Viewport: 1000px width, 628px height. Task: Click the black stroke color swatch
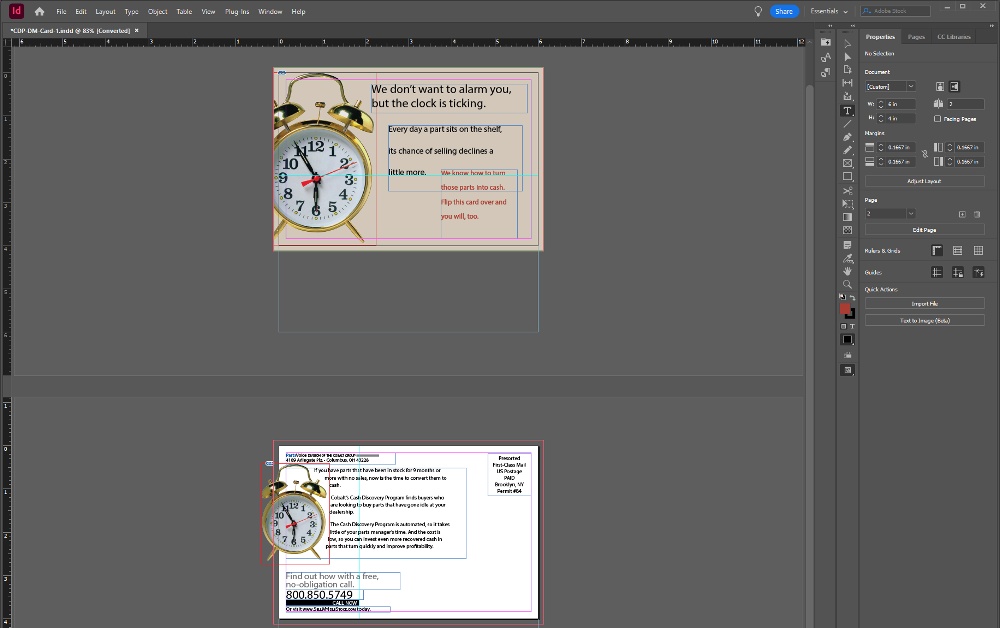tap(851, 314)
